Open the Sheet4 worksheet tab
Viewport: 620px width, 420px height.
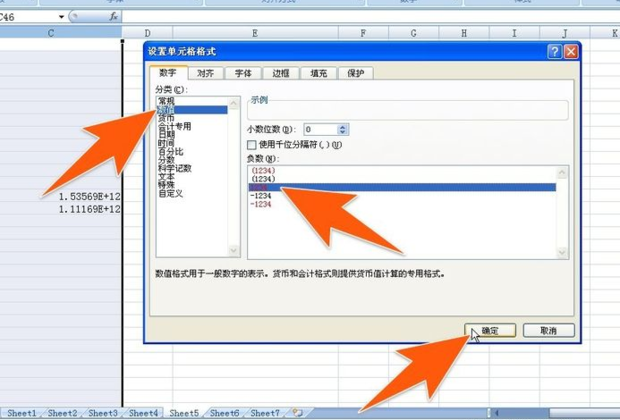[144, 413]
